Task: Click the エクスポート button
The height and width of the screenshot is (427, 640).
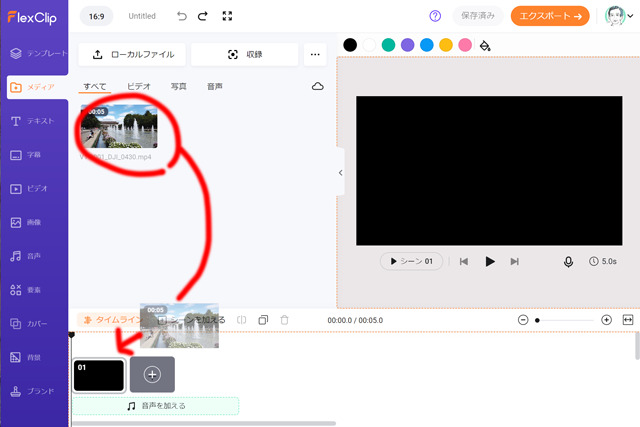Action: coord(550,16)
